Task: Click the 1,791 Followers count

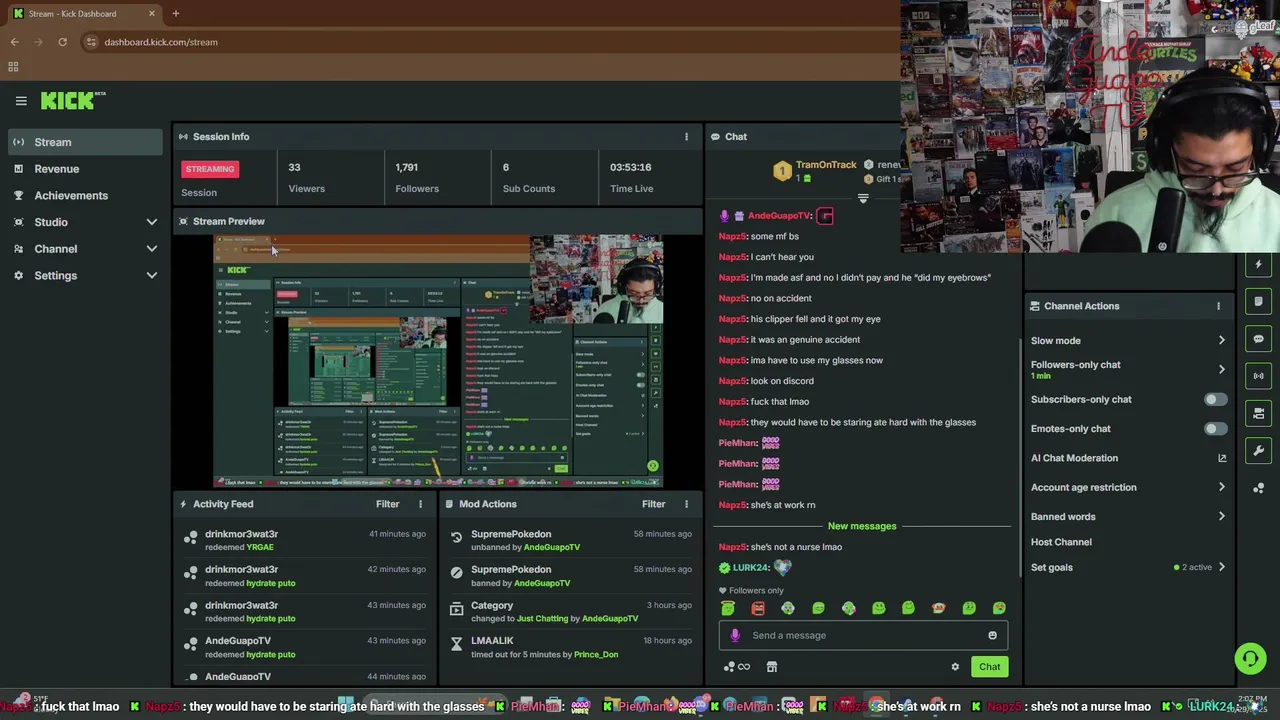Action: (406, 167)
